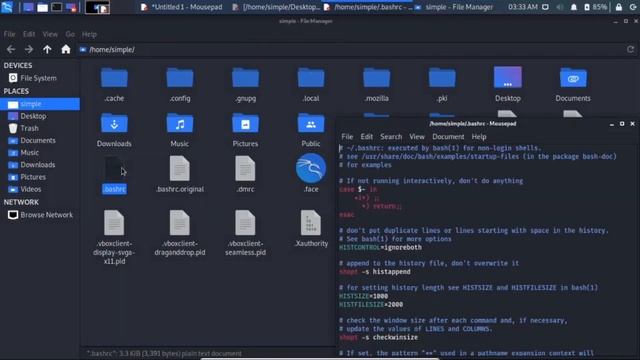
Task: Select the .Xauthority file
Action: (311, 229)
